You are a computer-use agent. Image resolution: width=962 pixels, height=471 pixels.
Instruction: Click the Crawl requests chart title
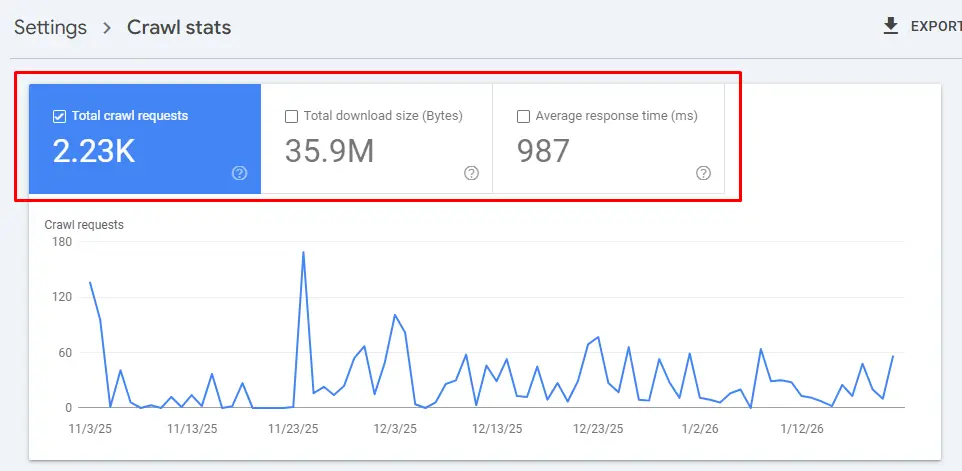coord(84,225)
